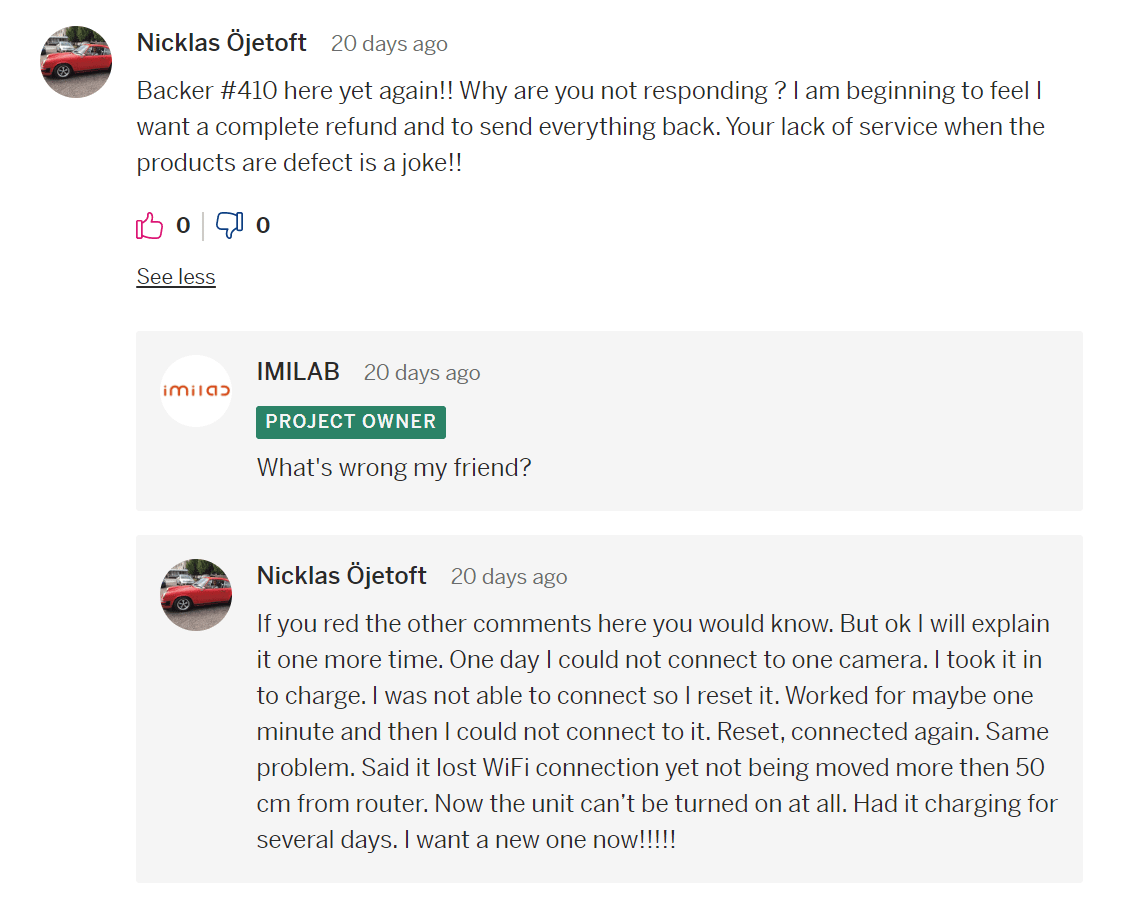Click IMILAB reply's 20 days ago timestamp

(422, 373)
